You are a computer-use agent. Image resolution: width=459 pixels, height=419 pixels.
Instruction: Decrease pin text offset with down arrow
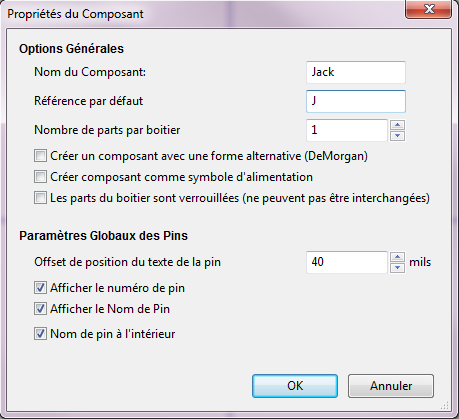click(x=397, y=267)
